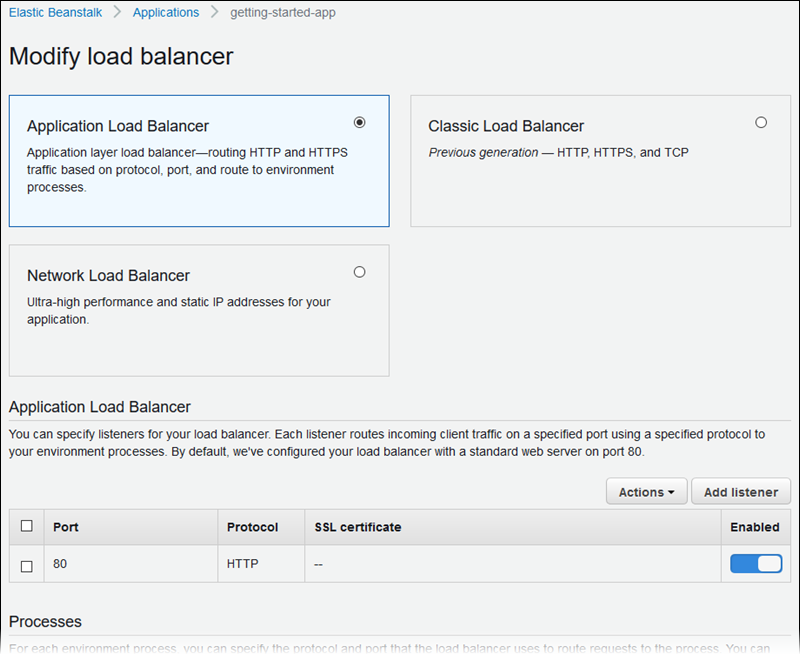Open the Actions dropdown menu
Screen dimensions: 800x655
(645, 491)
